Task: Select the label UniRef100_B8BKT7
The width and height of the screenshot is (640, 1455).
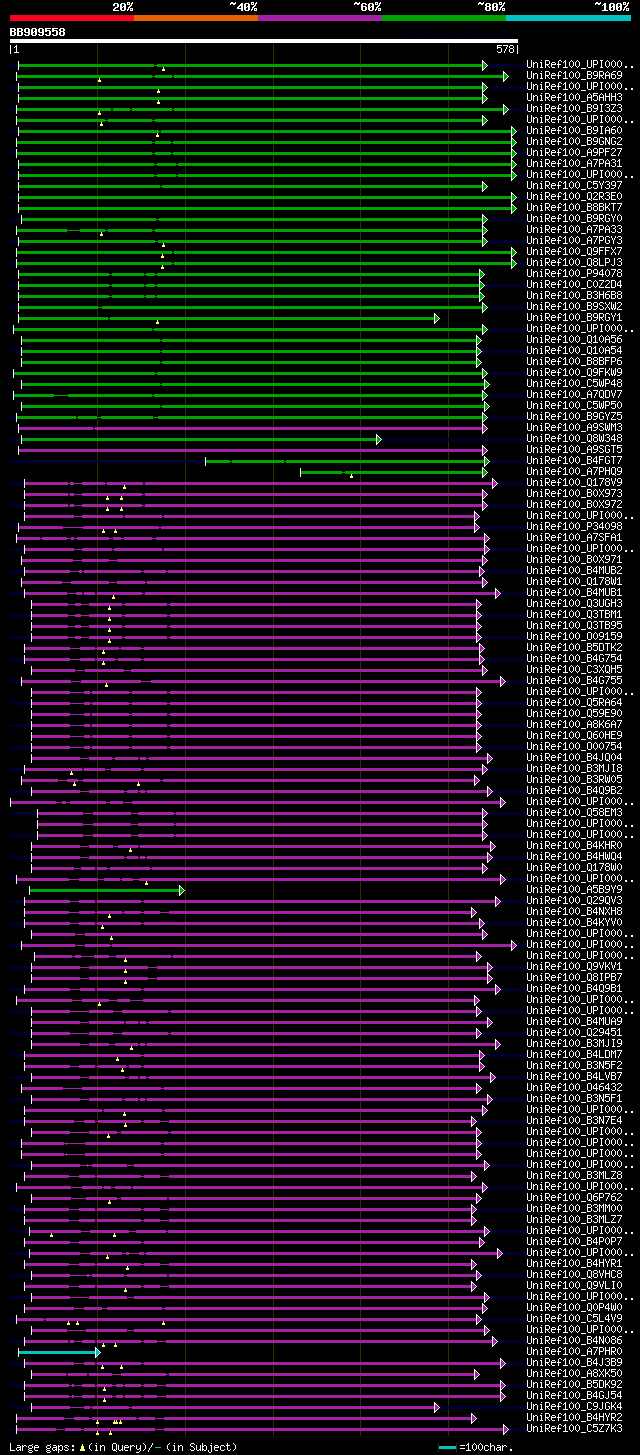Action: [574, 207]
